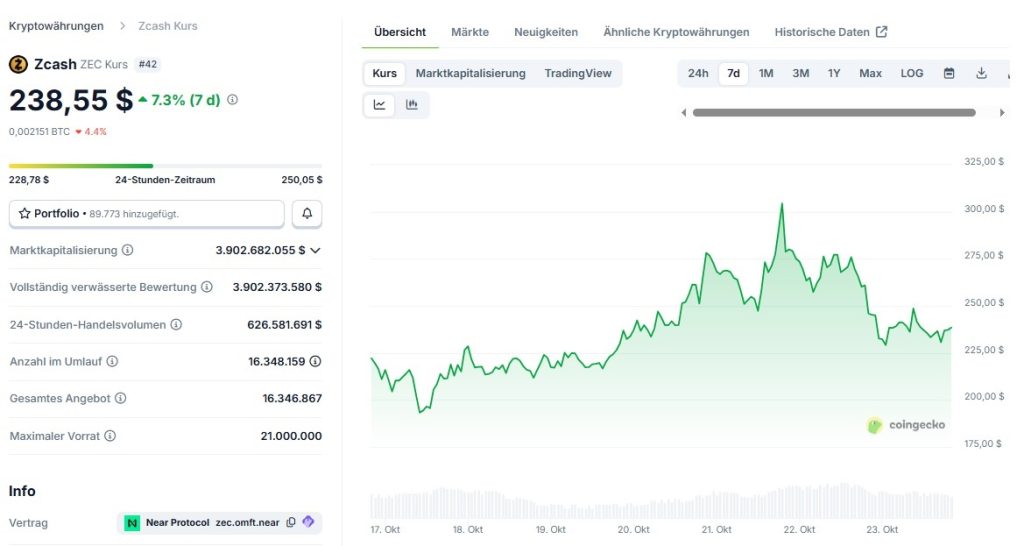Click the #42 rank badge
Image resolution: width=1024 pixels, height=546 pixels.
(x=148, y=64)
